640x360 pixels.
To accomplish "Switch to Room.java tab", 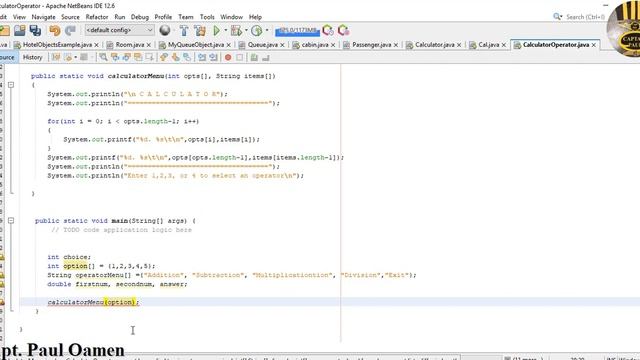I will [x=129, y=44].
